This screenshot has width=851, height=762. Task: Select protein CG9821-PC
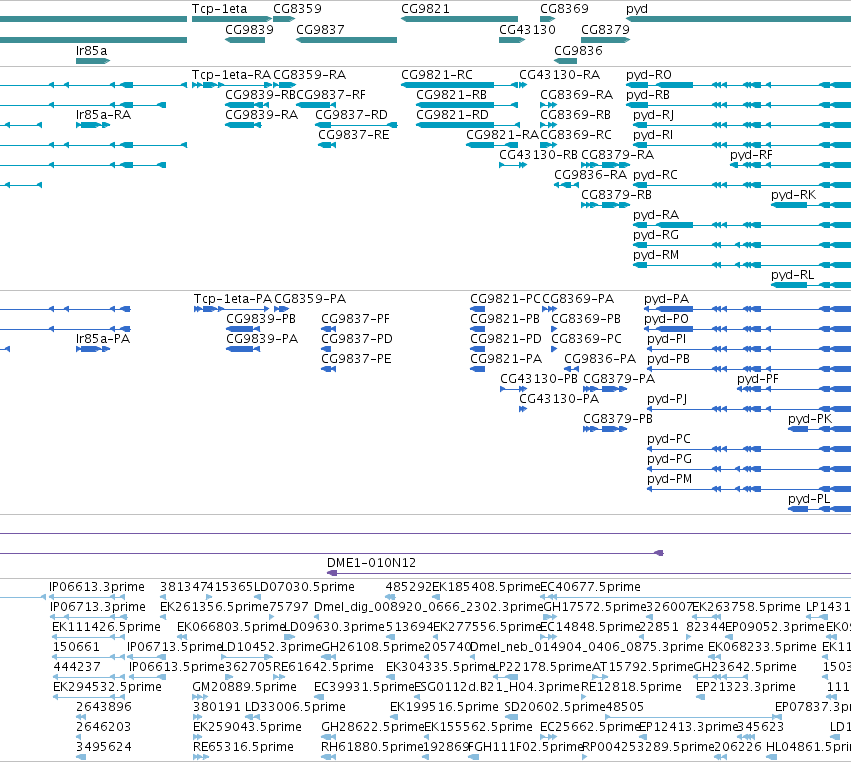[505, 299]
